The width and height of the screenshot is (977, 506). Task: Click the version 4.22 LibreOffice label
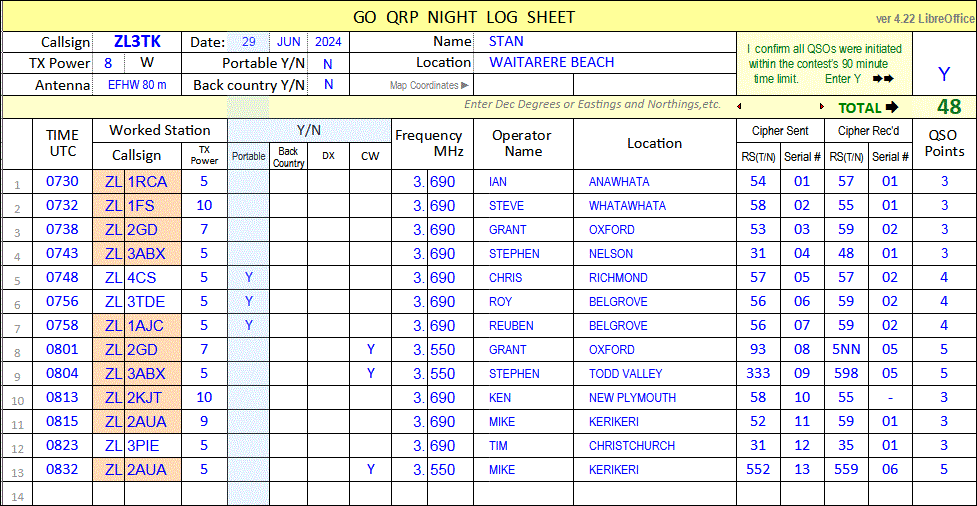[x=925, y=19]
